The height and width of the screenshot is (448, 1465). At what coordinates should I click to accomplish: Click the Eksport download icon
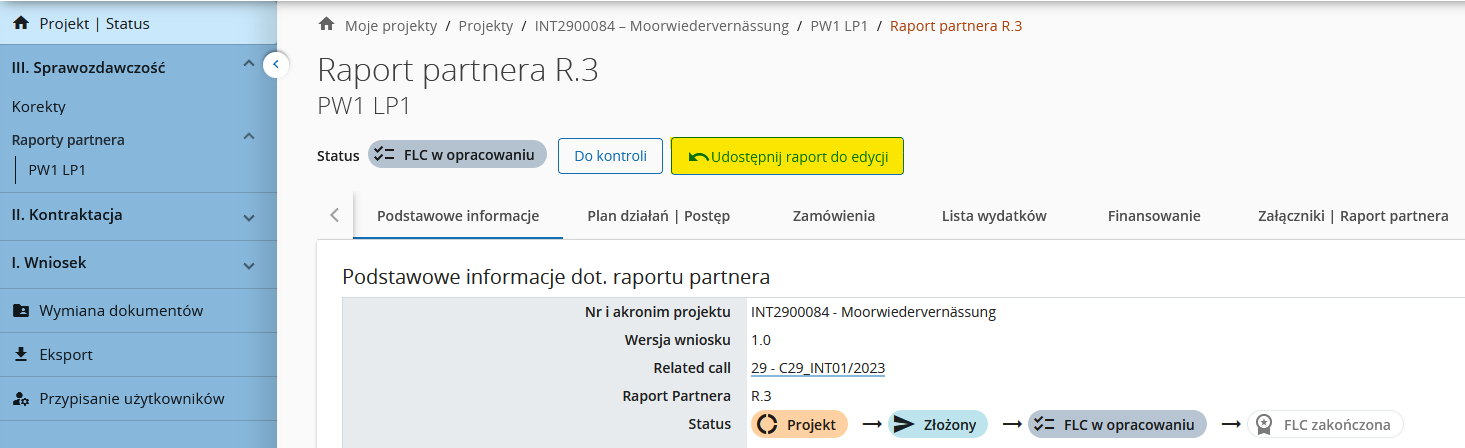tap(20, 354)
